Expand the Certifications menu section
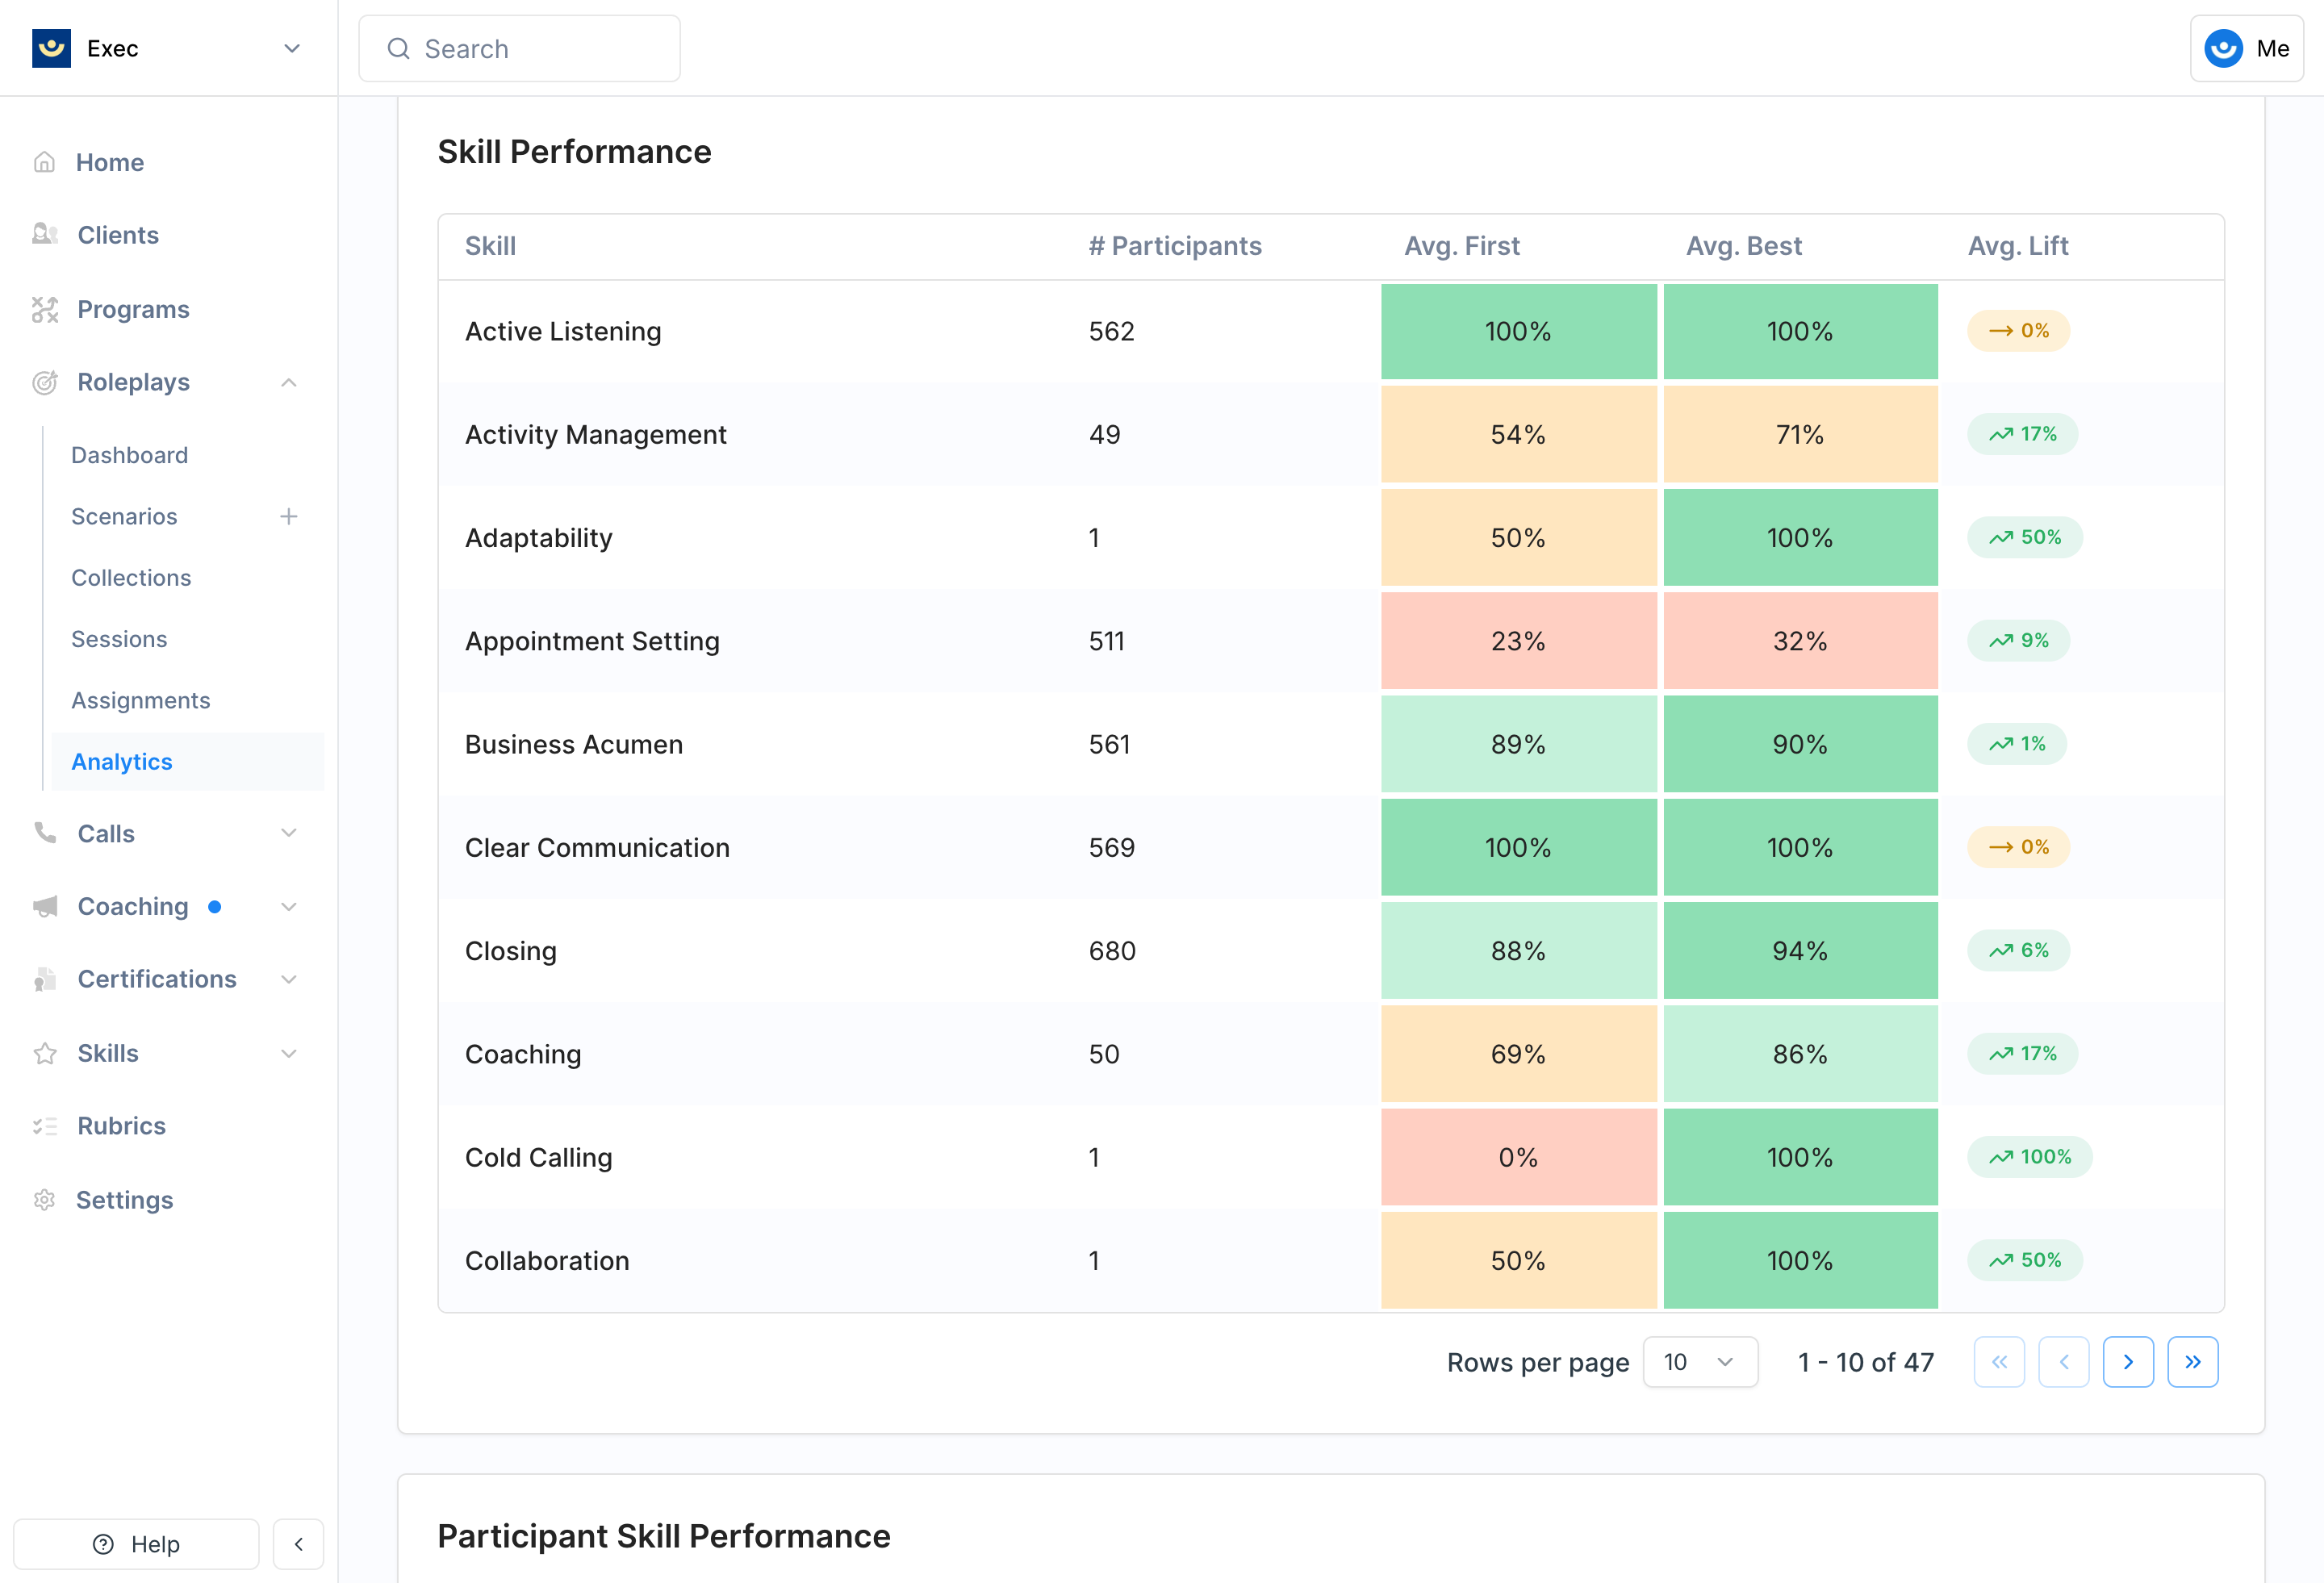This screenshot has width=2324, height=1583. point(288,979)
